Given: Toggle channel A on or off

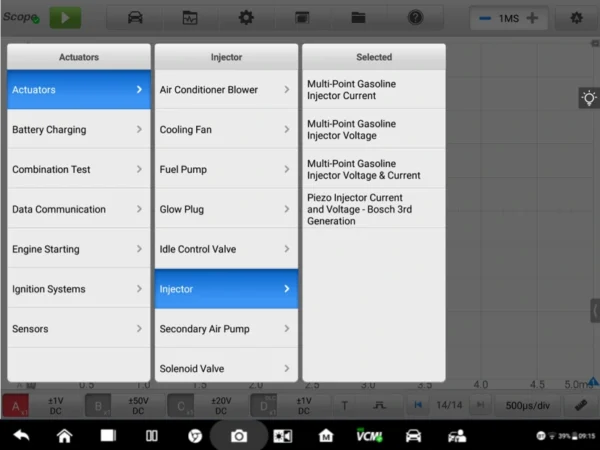Looking at the screenshot, I should tap(16, 406).
